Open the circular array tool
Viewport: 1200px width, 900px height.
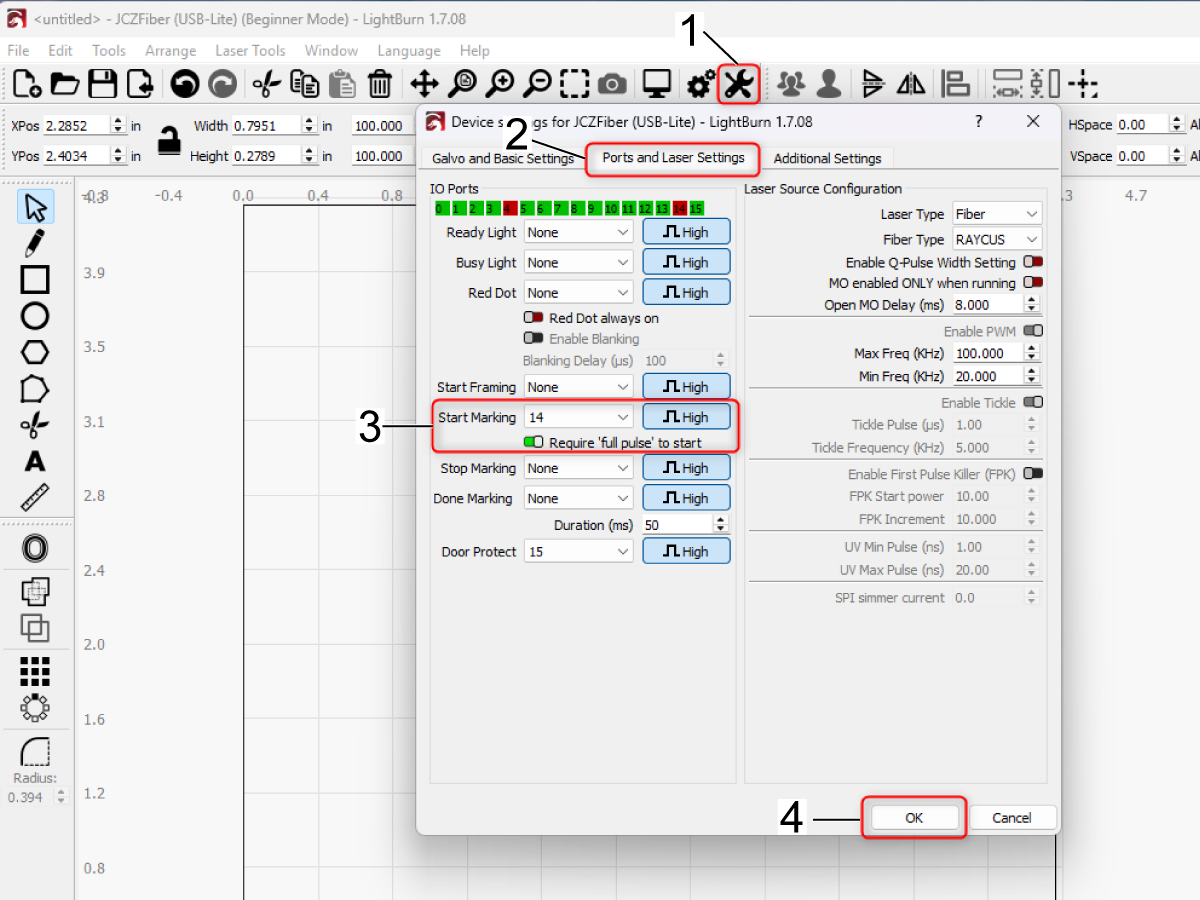35,708
